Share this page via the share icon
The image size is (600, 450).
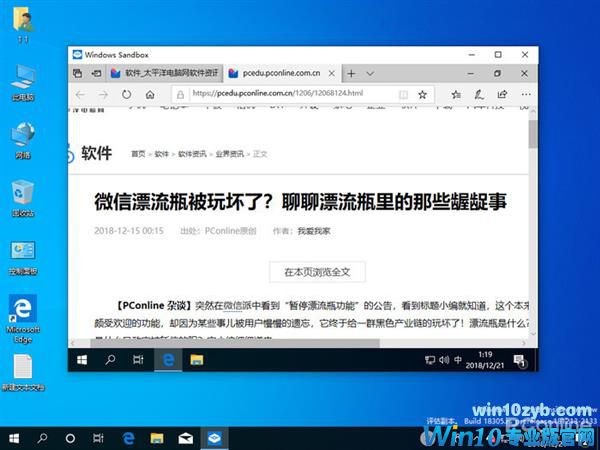pos(502,95)
